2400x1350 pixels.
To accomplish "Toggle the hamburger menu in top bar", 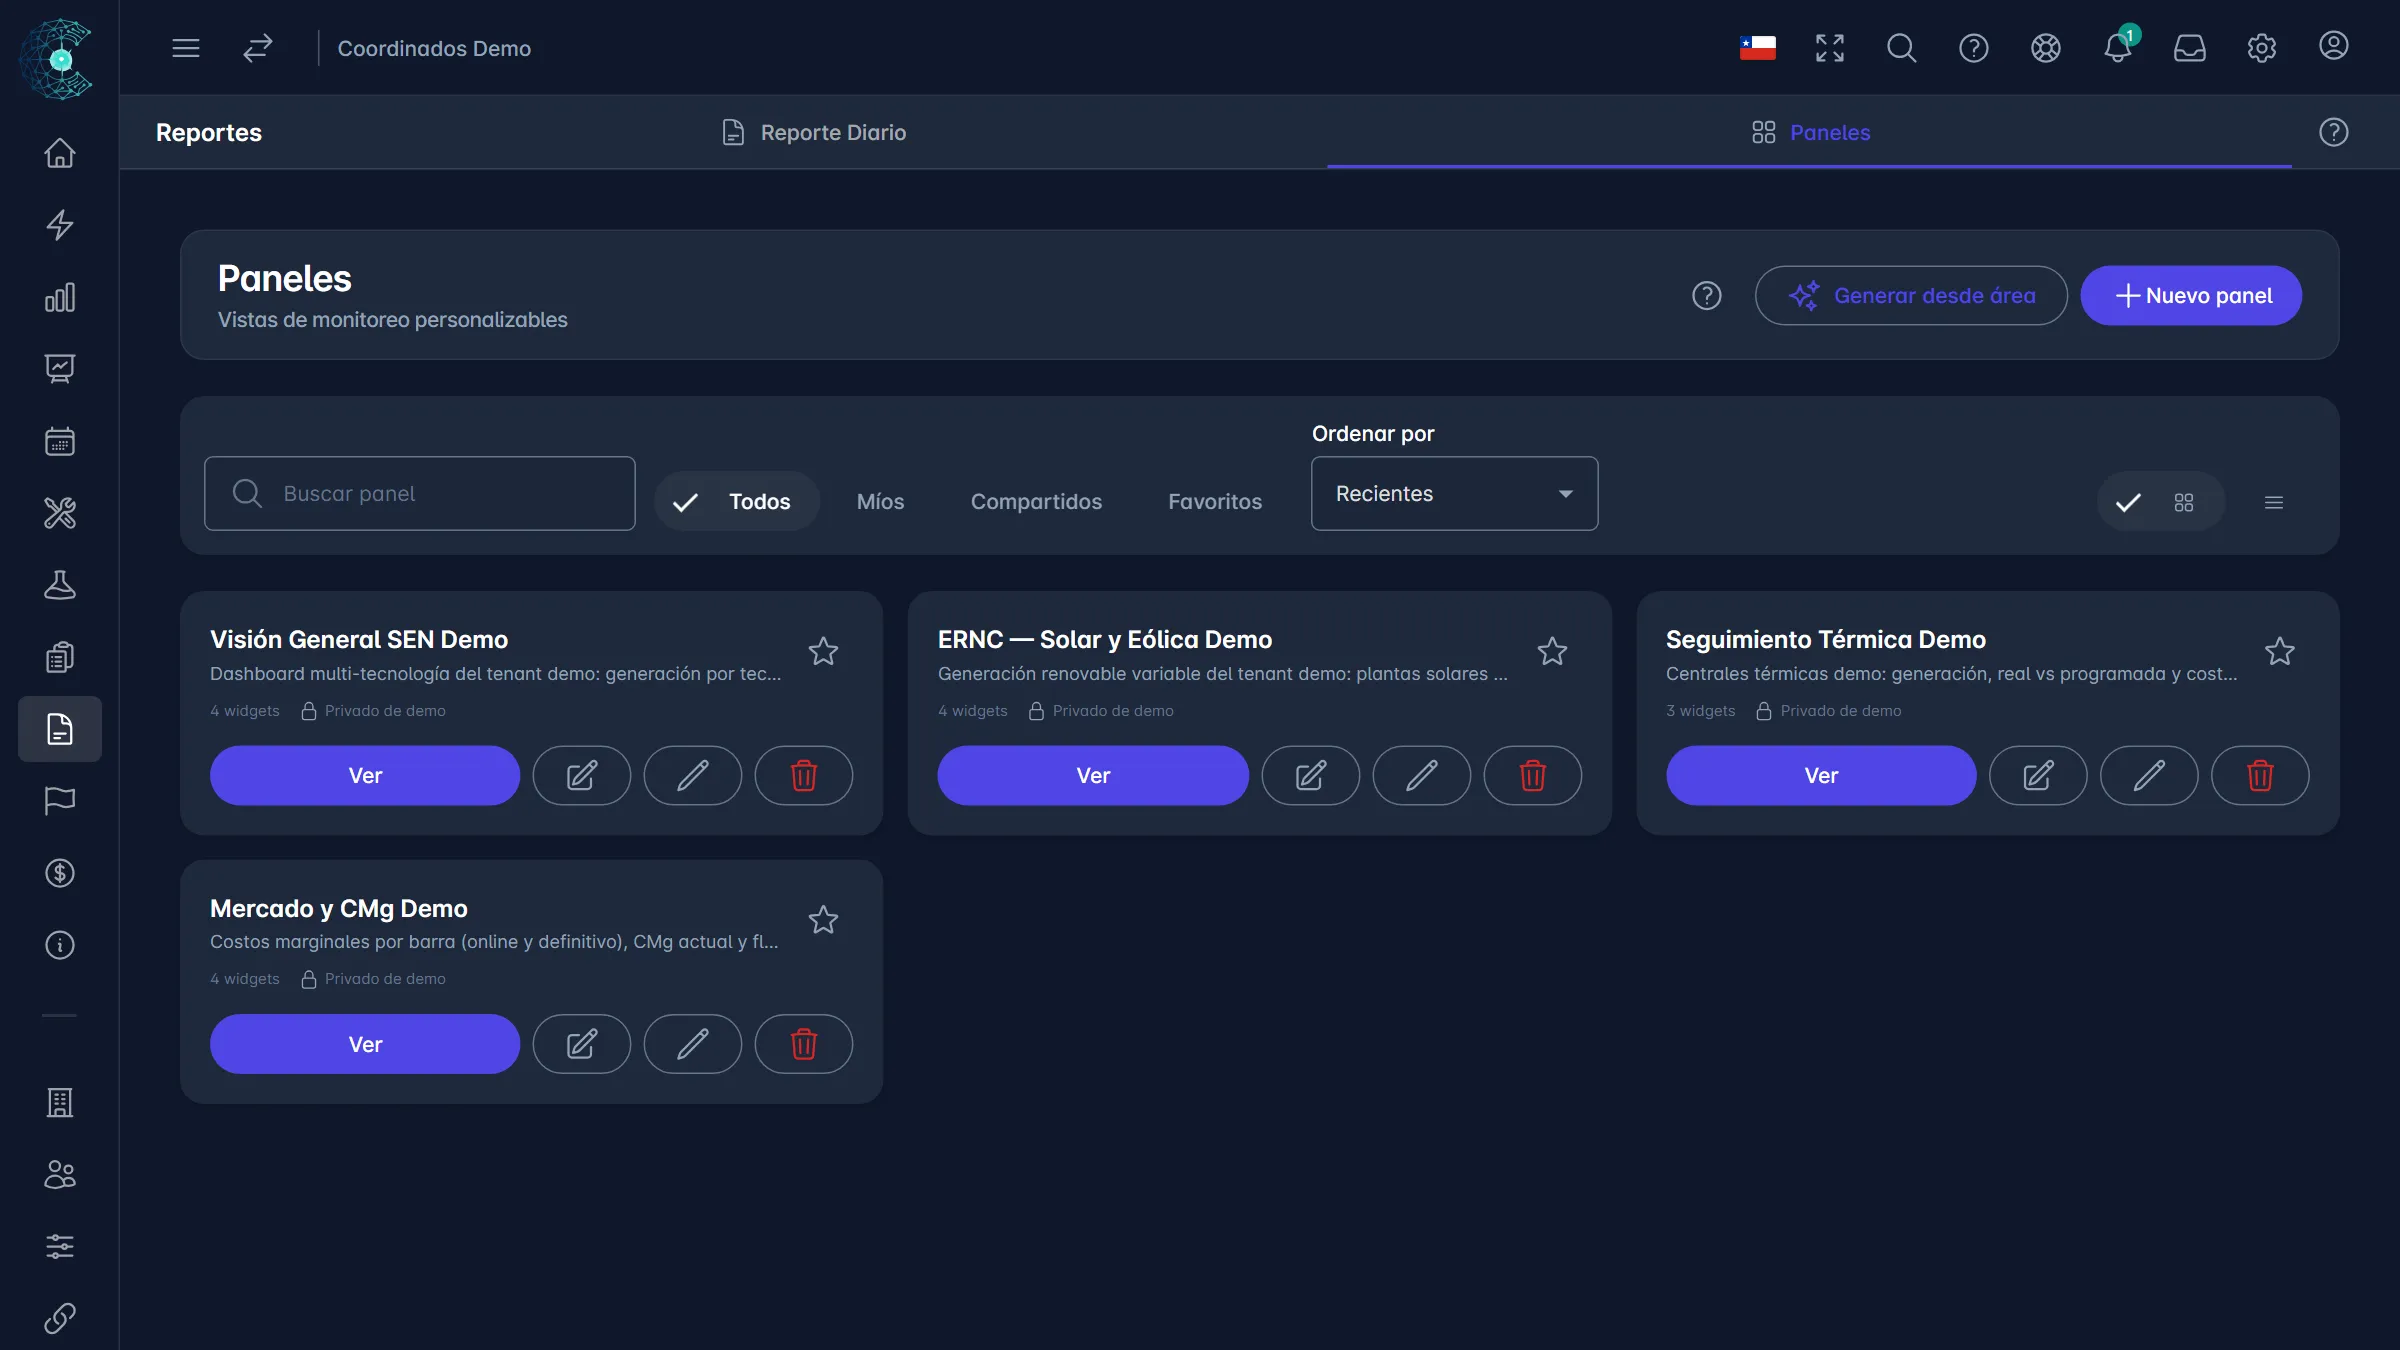I will click(186, 48).
